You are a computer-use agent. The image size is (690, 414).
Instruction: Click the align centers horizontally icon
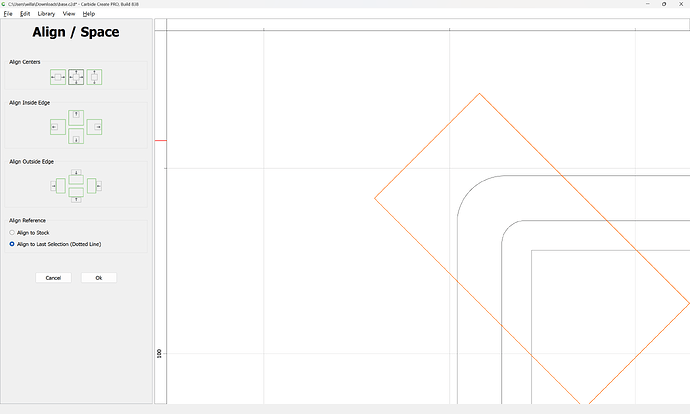coord(58,77)
